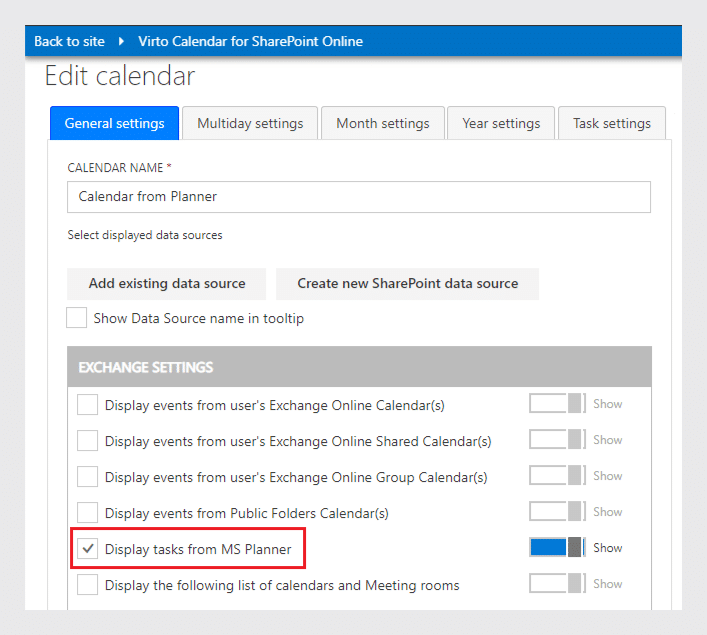Click Add existing data source button
Screen dimensions: 707x635
tap(167, 284)
